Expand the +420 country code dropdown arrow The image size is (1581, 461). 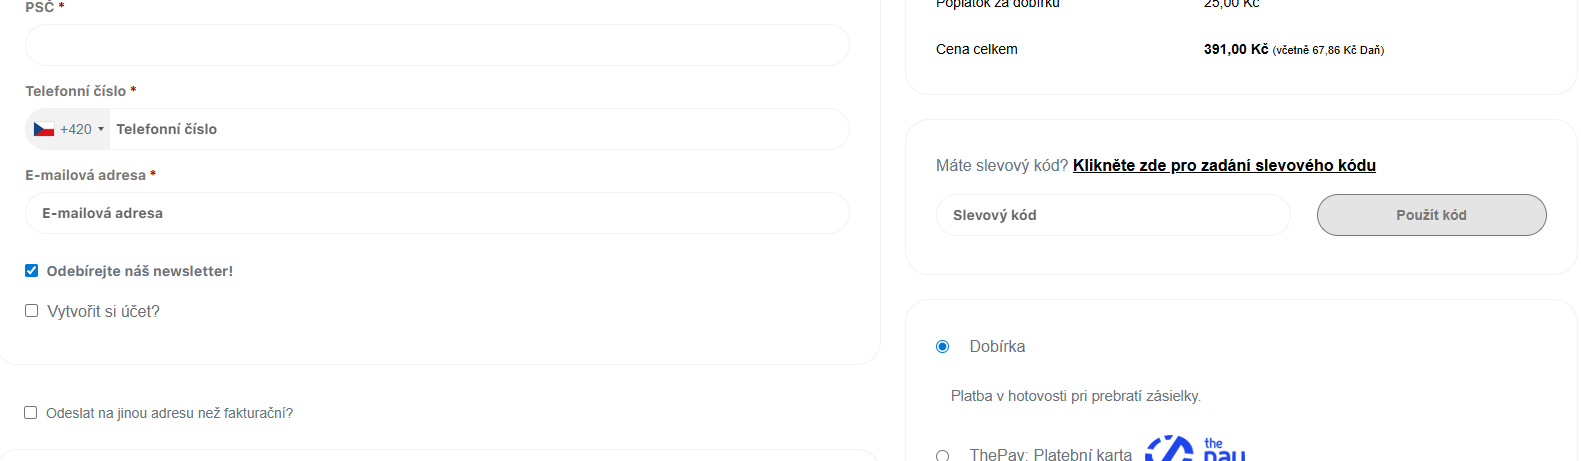[101, 129]
